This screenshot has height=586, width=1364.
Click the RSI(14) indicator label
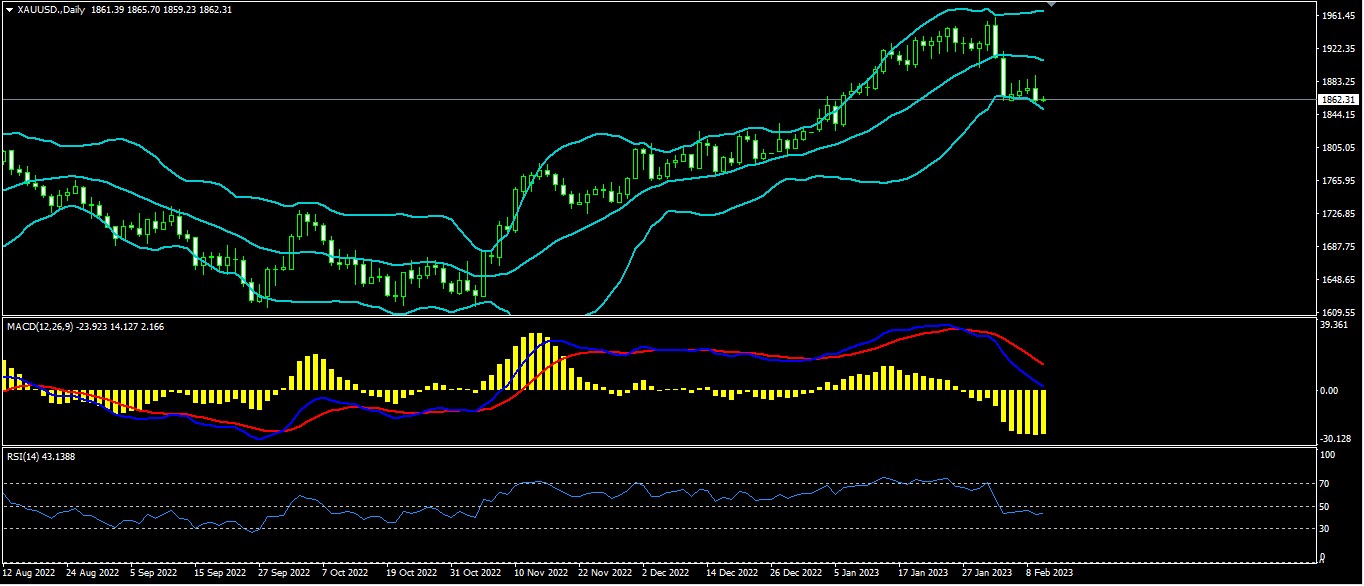click(25, 456)
